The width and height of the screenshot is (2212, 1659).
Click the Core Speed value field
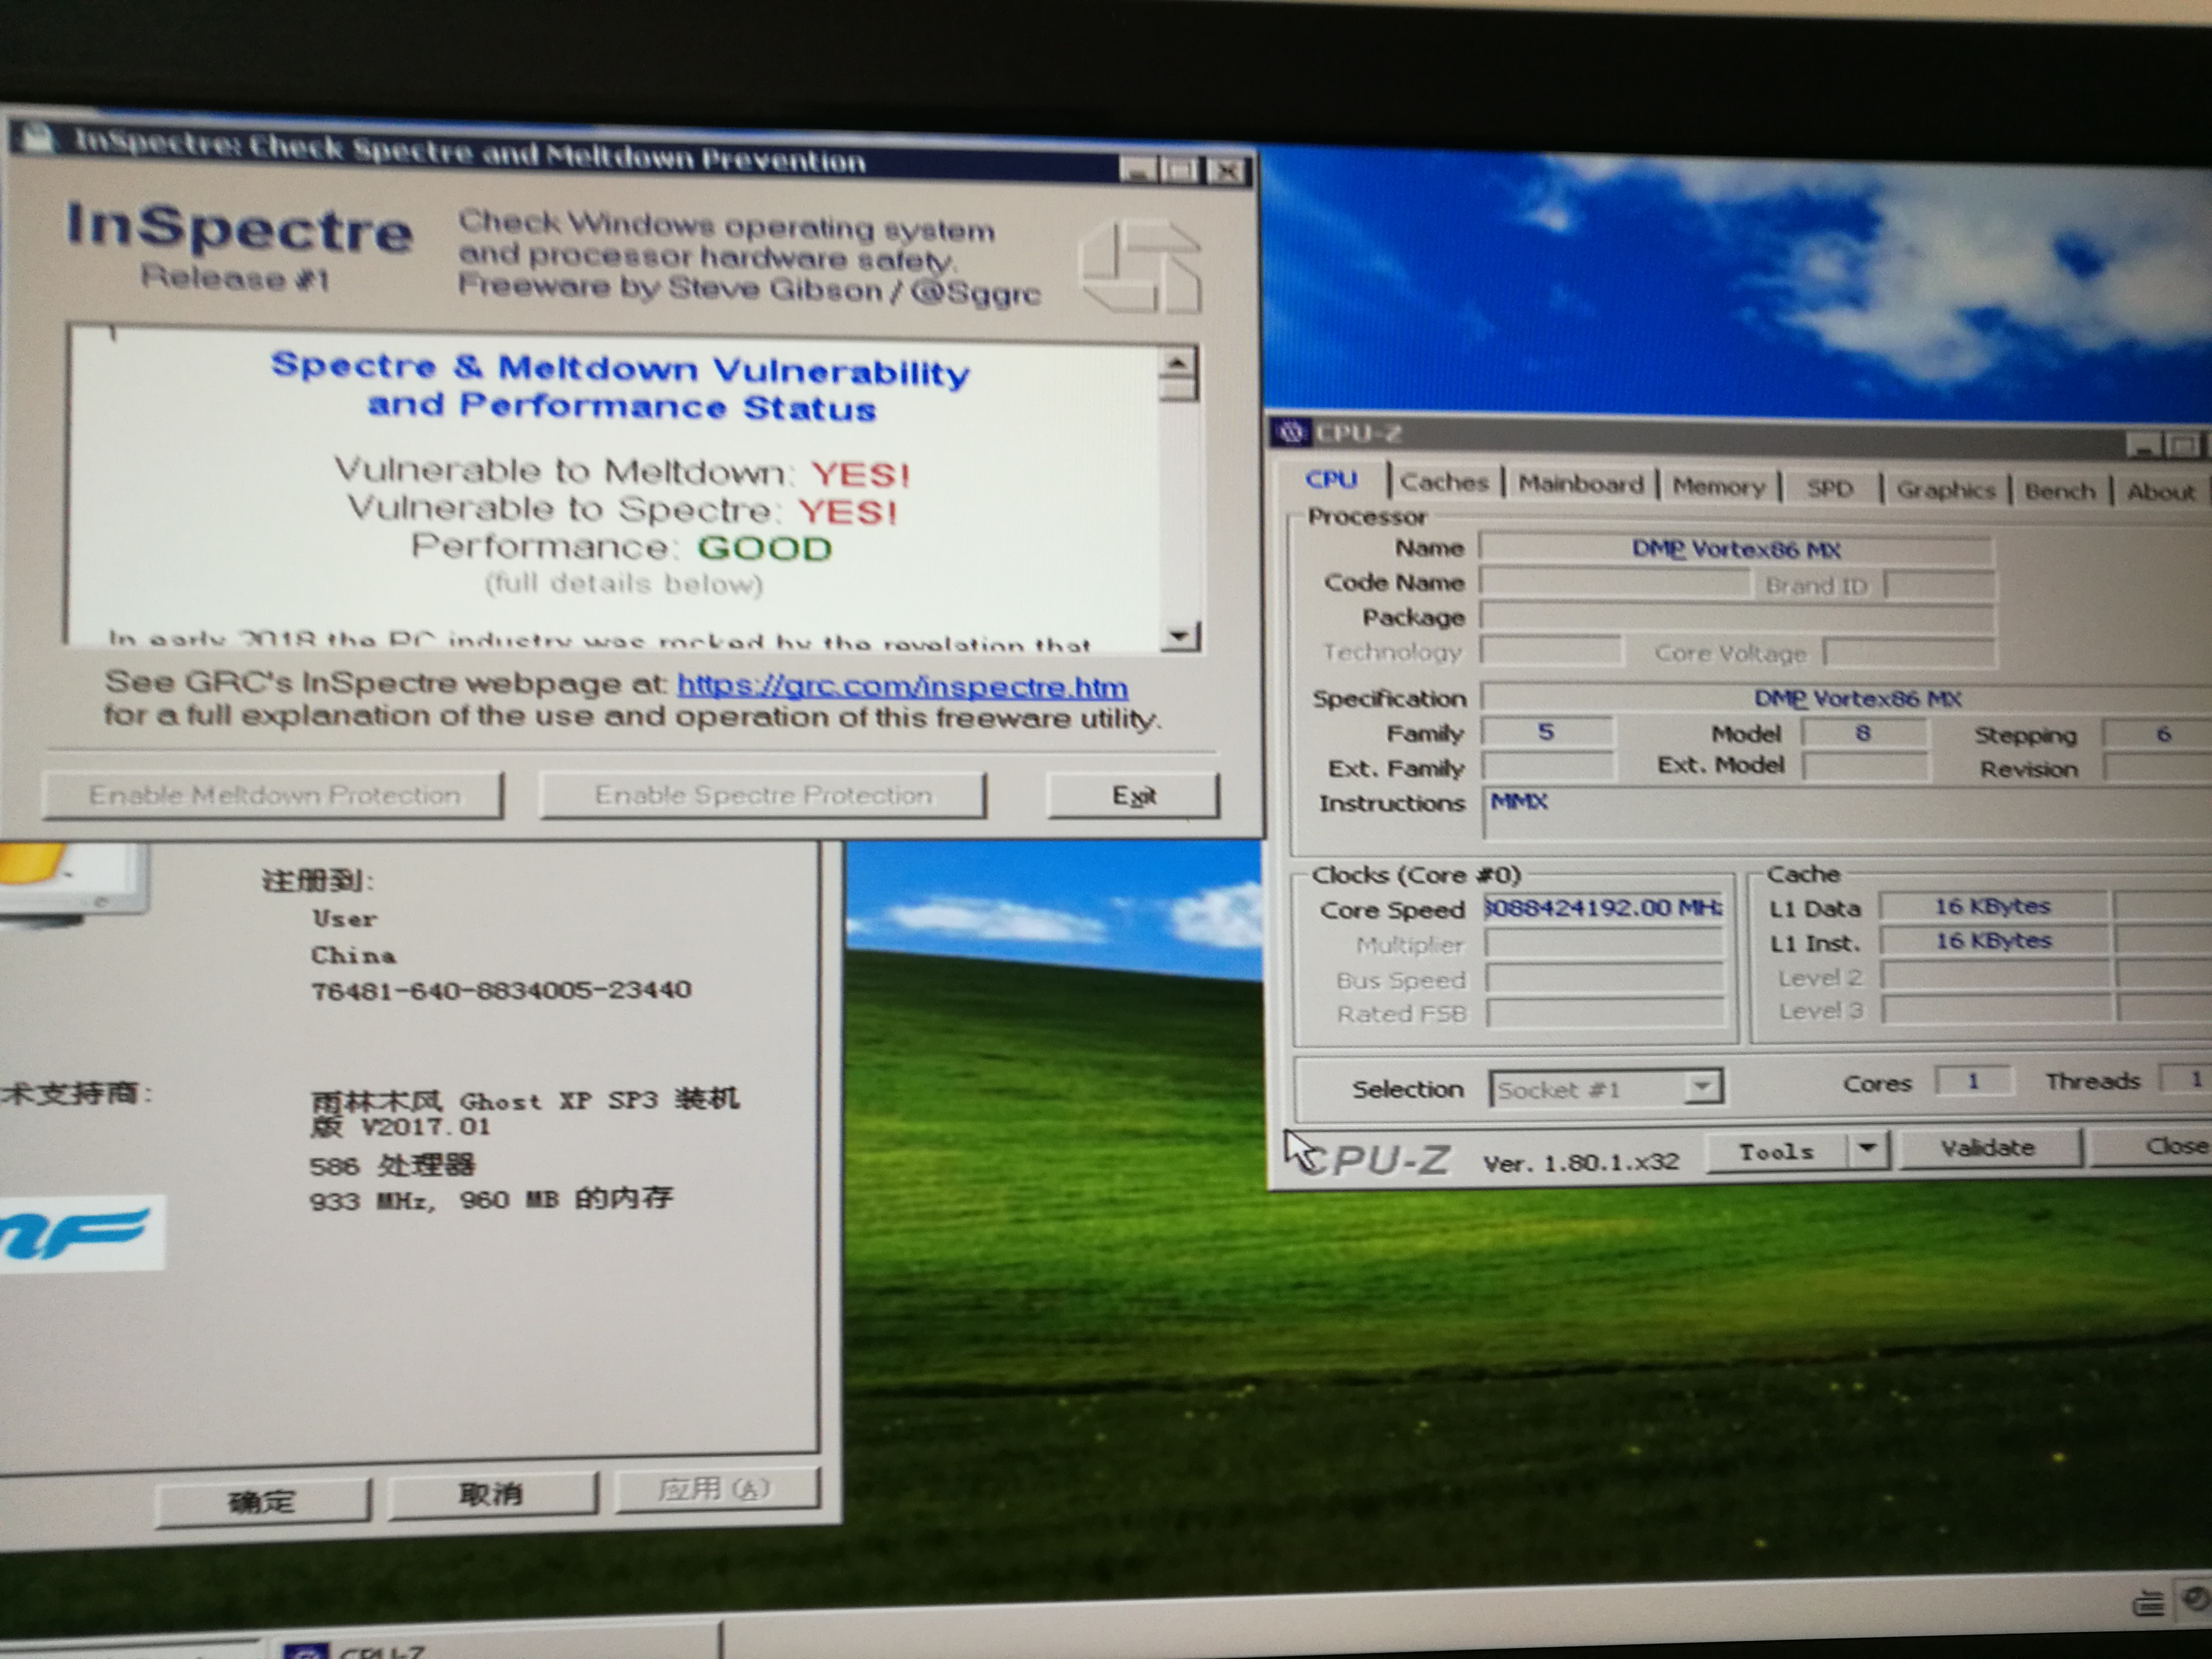1603,908
